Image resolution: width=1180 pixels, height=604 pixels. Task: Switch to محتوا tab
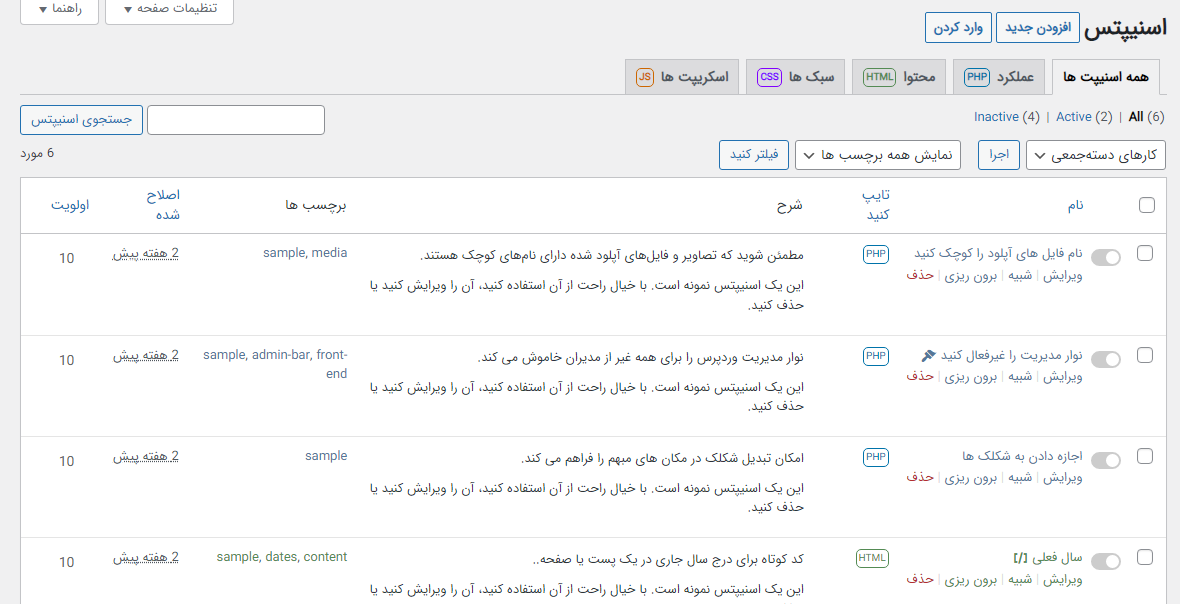click(899, 77)
